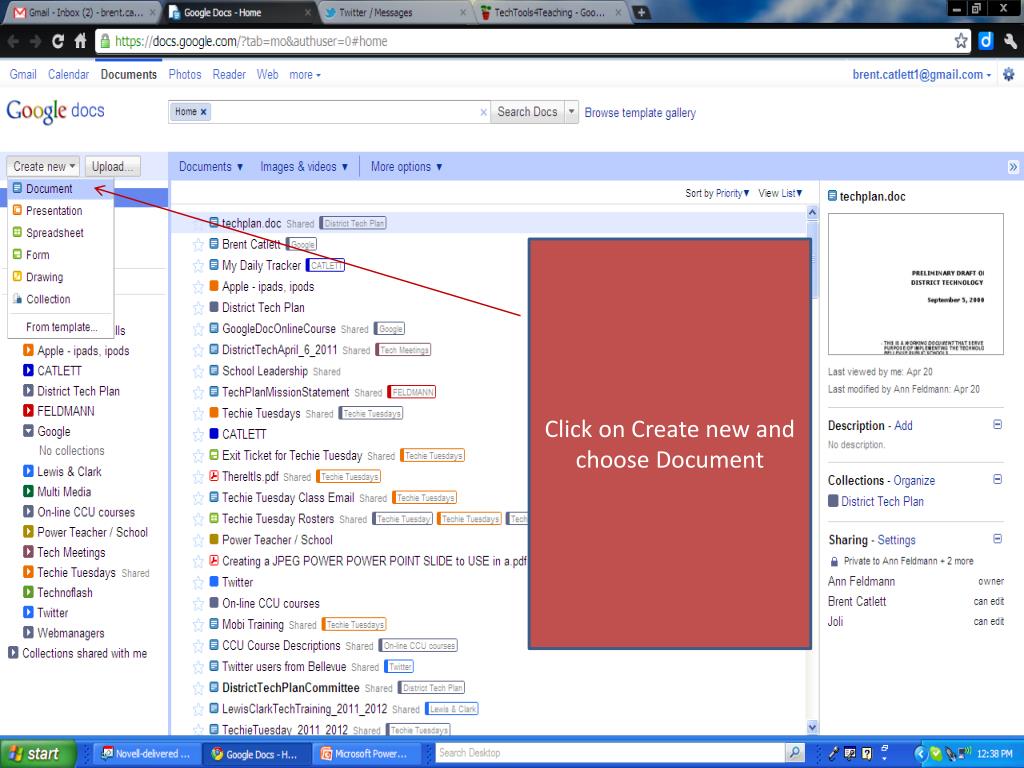The height and width of the screenshot is (768, 1024).
Task: Open the settings gear icon
Action: click(x=1009, y=74)
